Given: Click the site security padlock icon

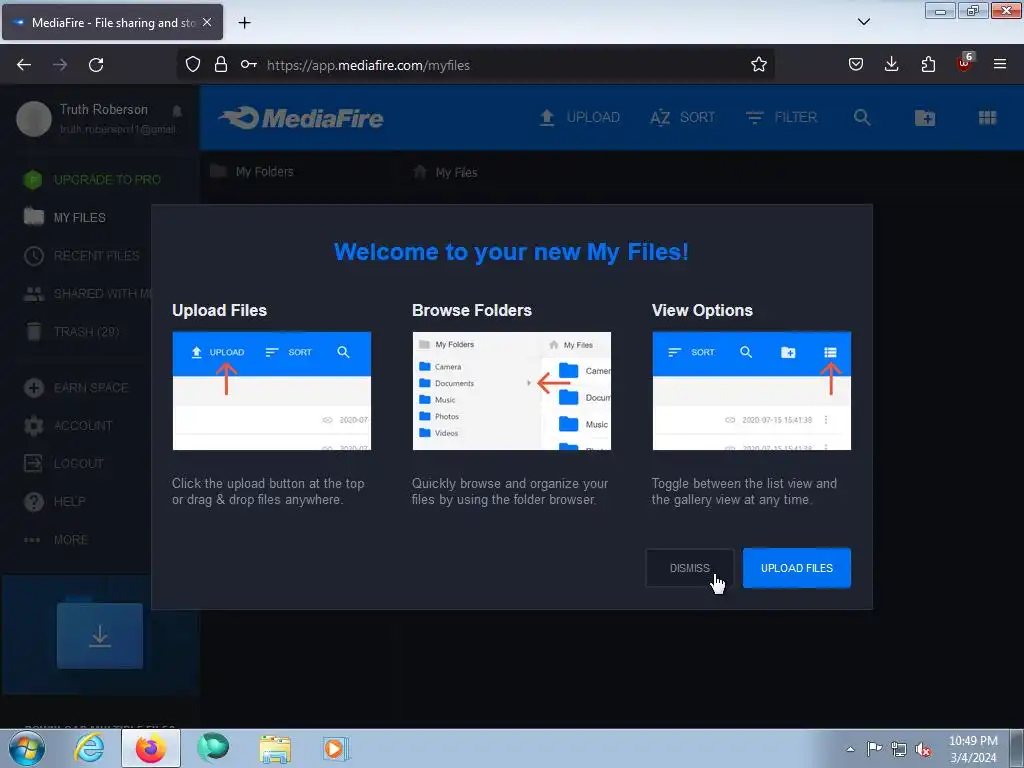Looking at the screenshot, I should [221, 64].
